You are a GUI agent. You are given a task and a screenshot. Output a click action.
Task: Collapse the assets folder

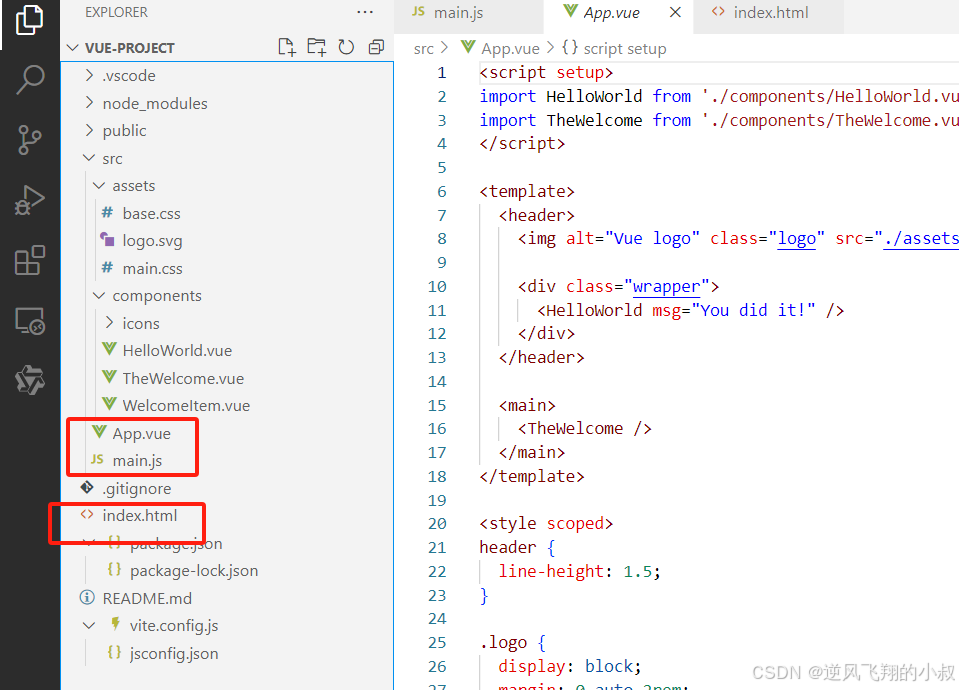click(99, 185)
